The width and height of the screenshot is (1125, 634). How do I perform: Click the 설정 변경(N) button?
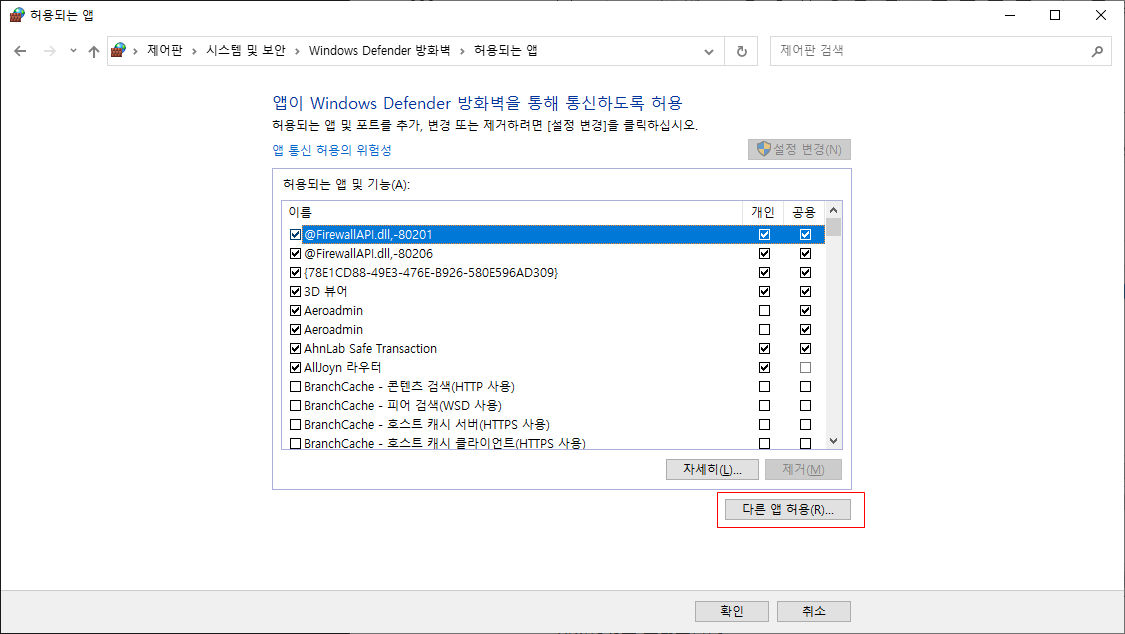[x=799, y=149]
